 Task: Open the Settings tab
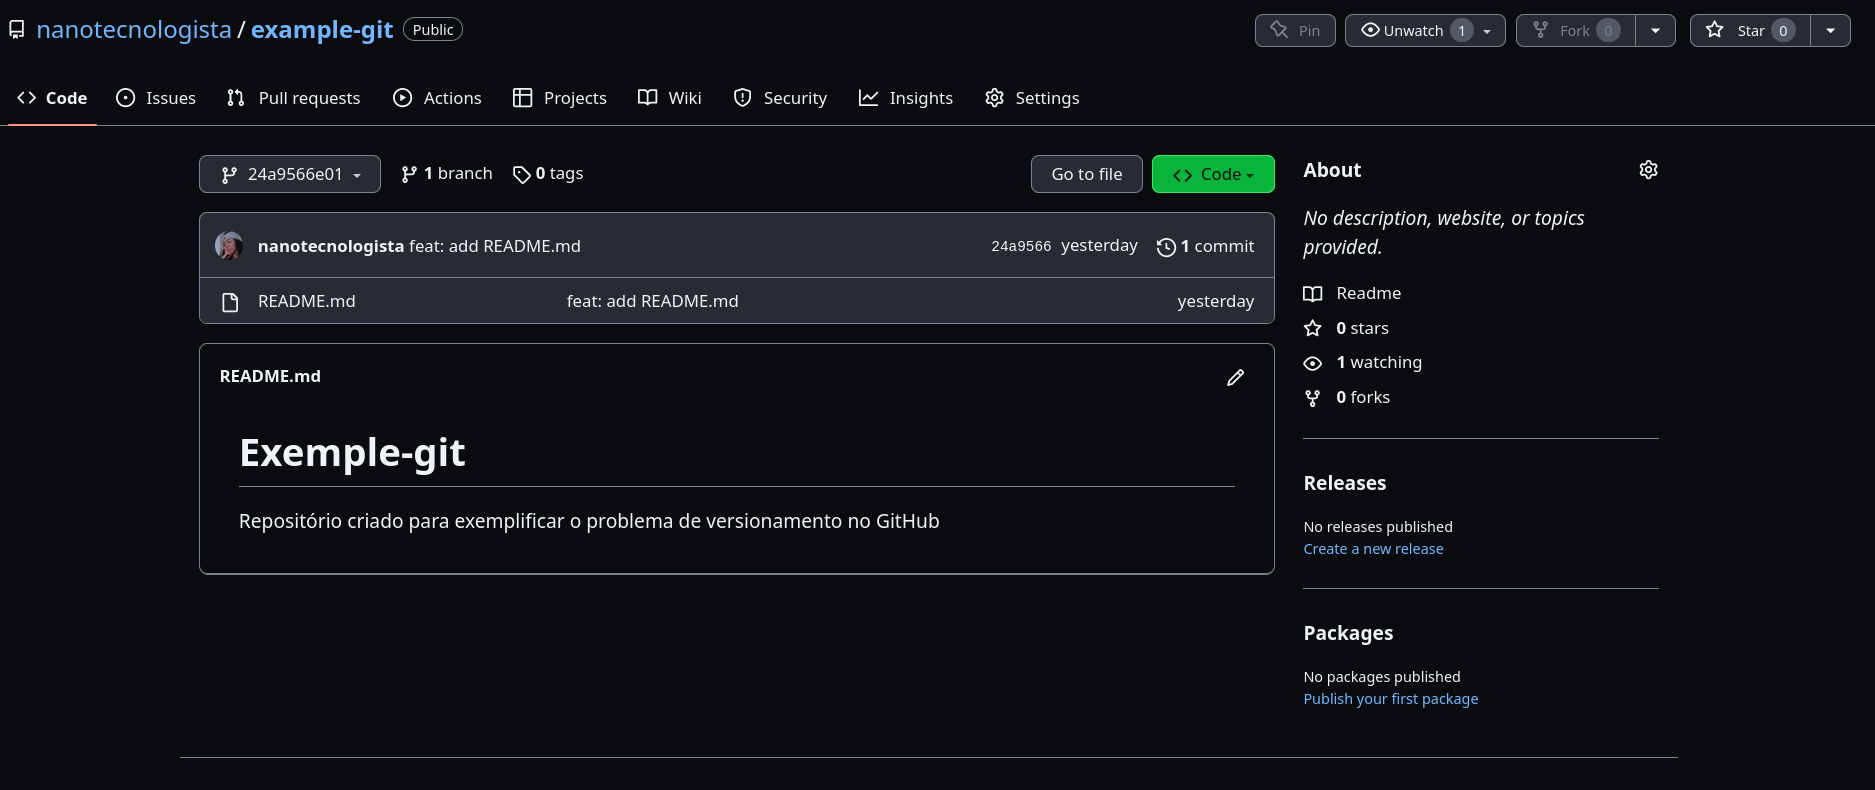(1032, 98)
